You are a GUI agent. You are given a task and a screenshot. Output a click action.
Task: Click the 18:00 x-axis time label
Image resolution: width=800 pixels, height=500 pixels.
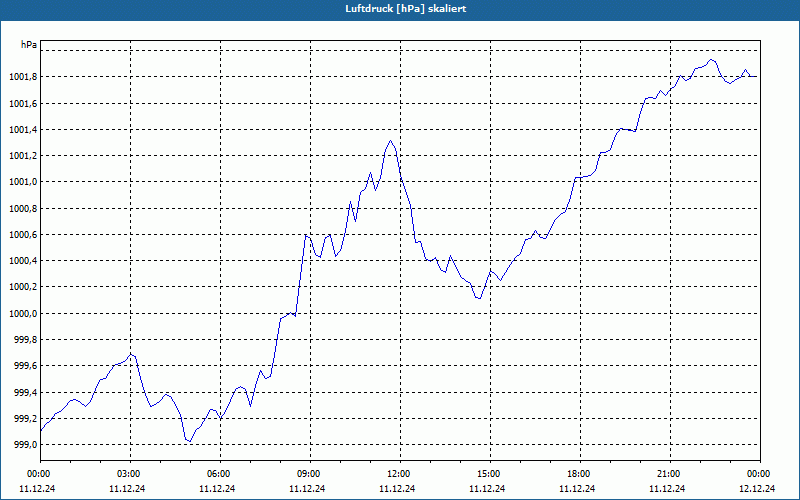click(x=579, y=474)
